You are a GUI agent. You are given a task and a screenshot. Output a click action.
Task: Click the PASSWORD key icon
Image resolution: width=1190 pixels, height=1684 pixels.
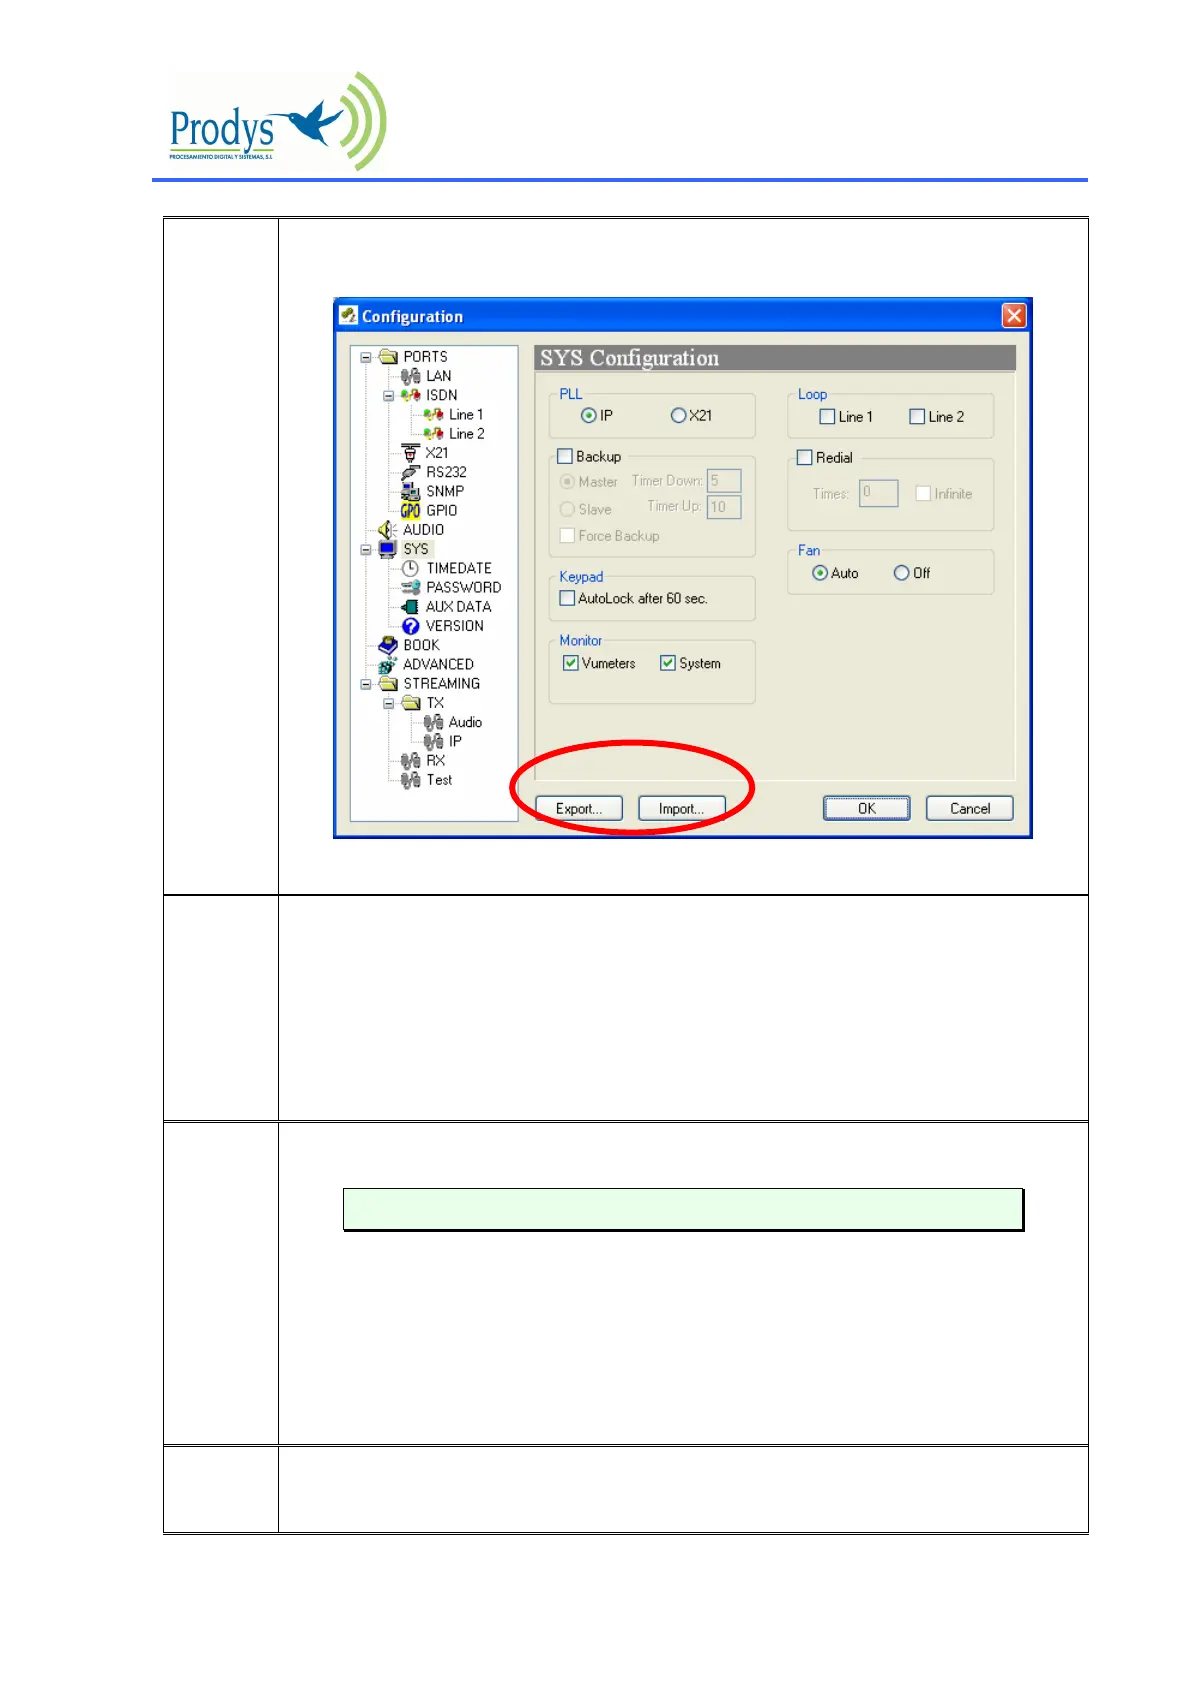point(410,587)
